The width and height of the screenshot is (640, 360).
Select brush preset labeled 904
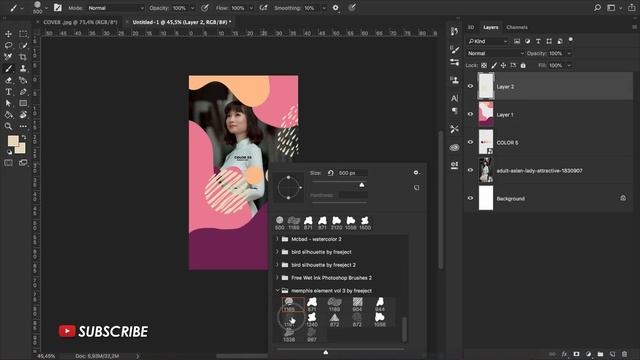[357, 304]
